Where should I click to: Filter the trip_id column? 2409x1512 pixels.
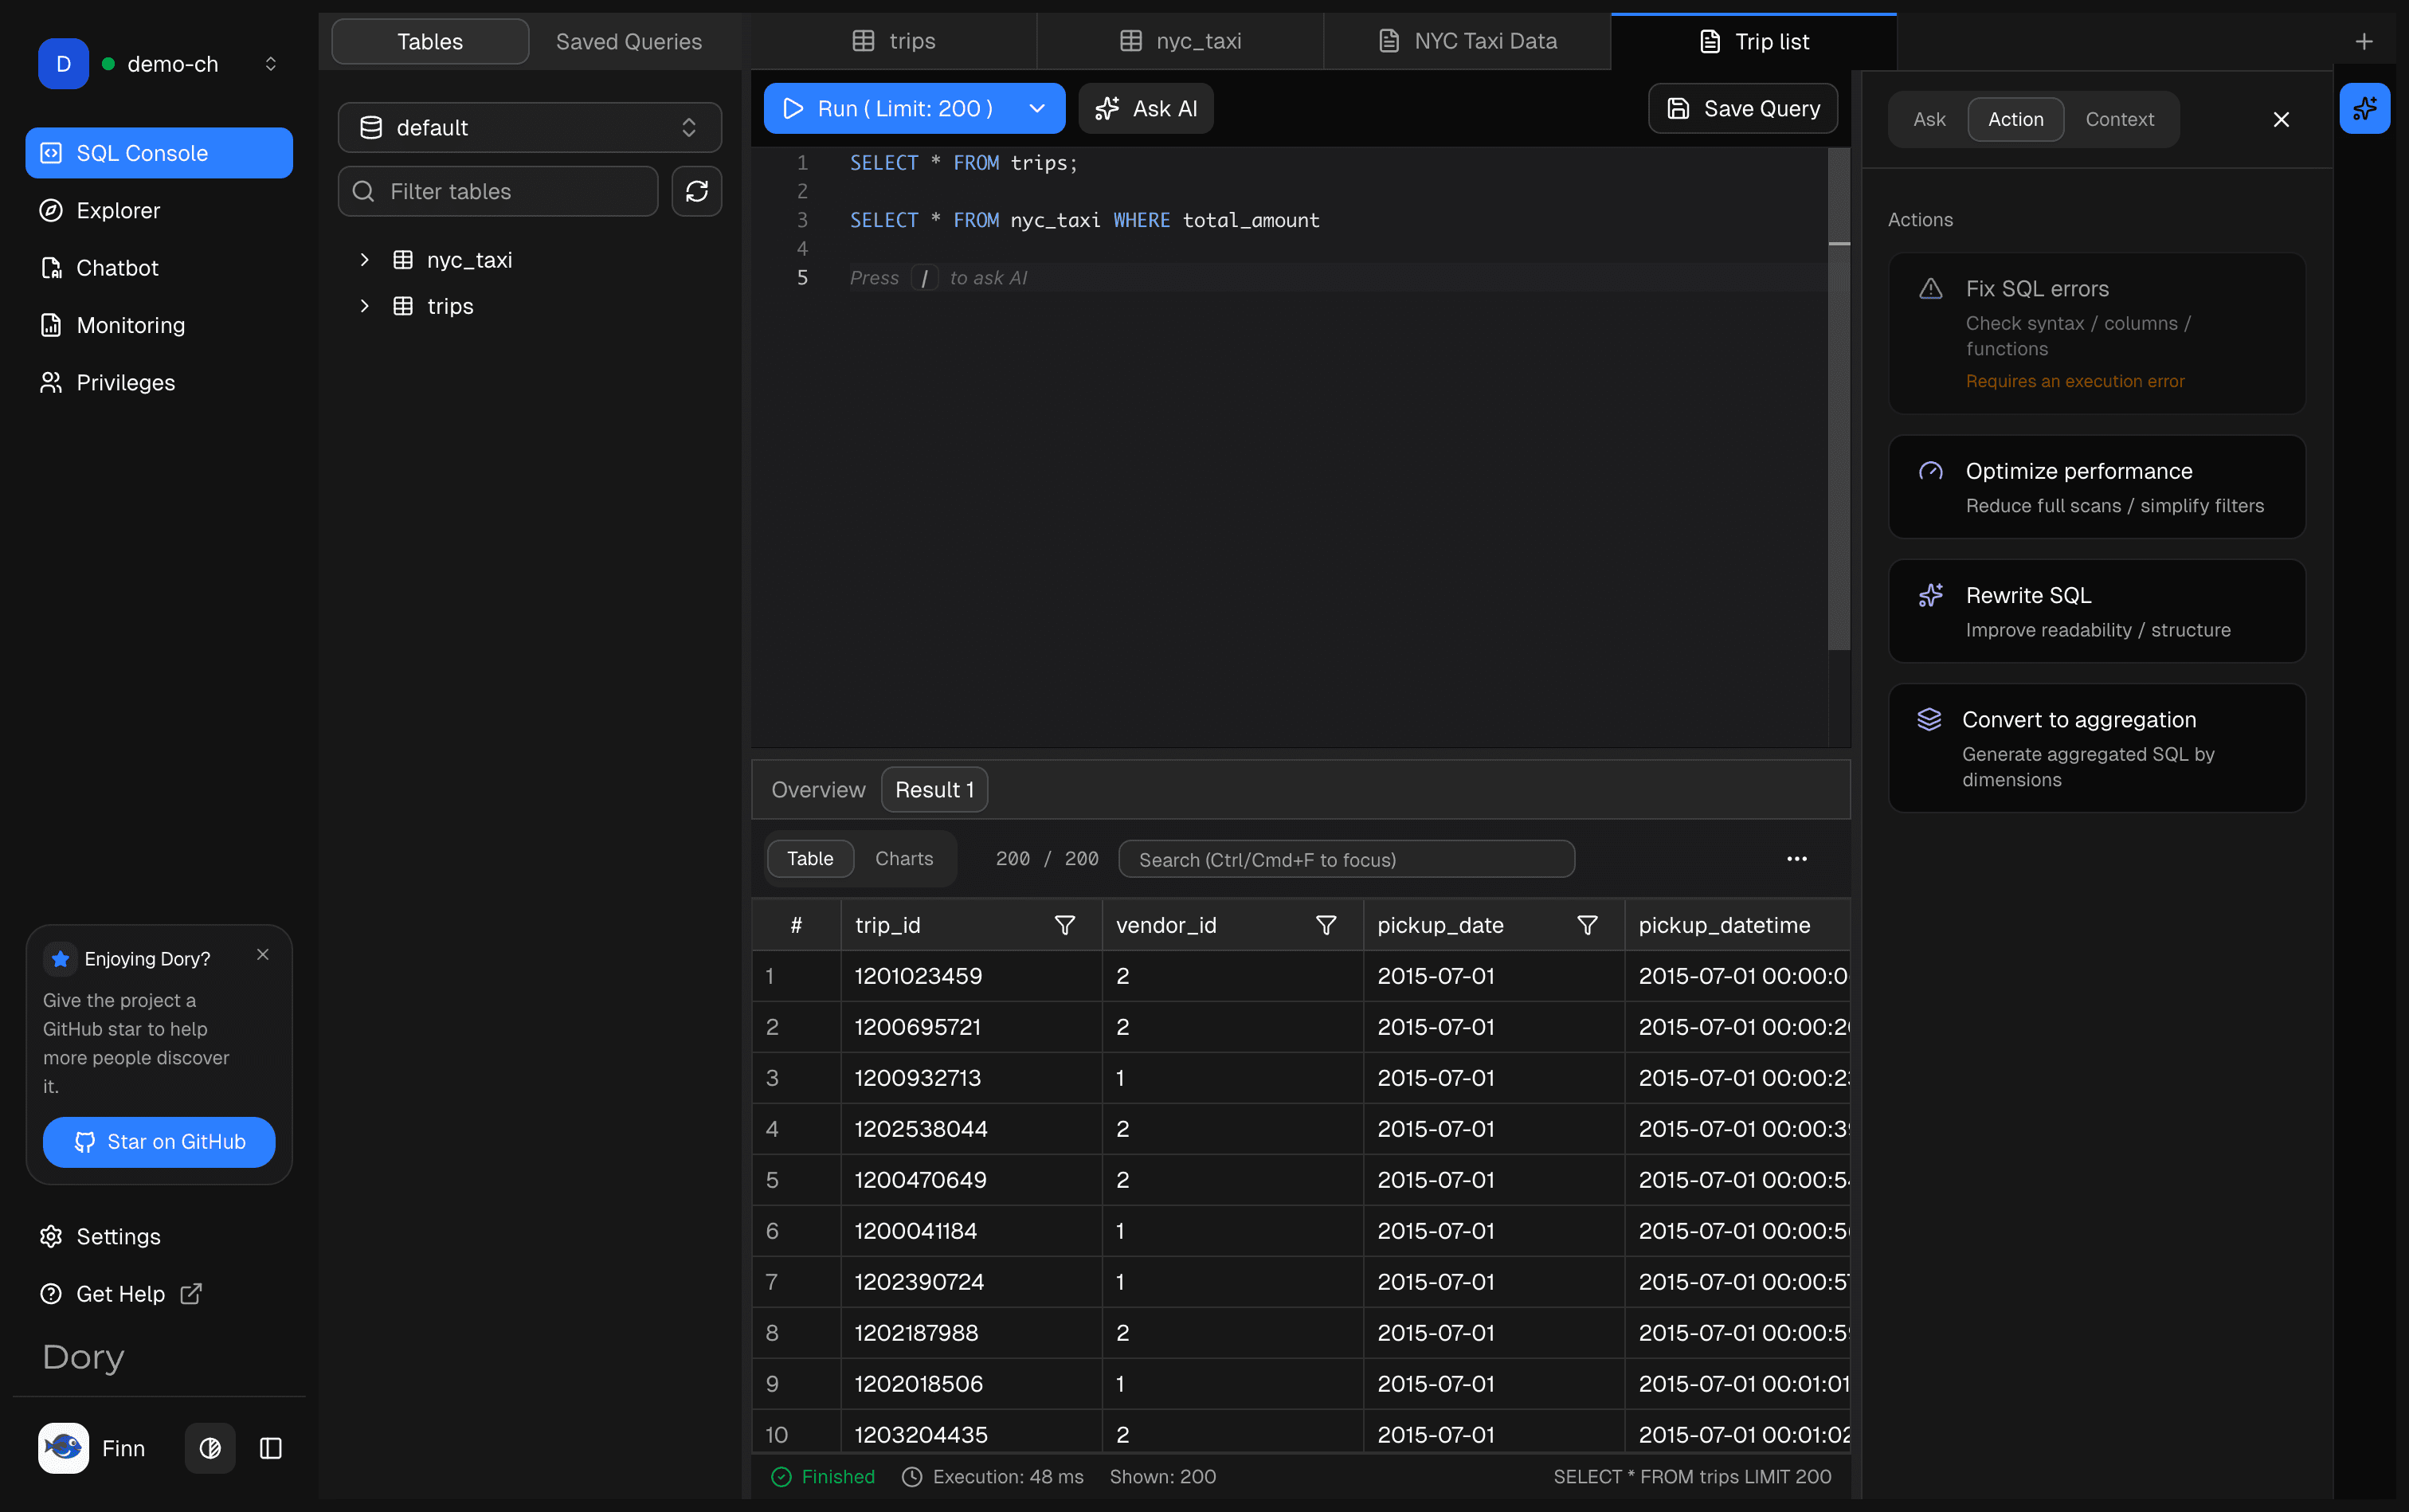pyautogui.click(x=1064, y=925)
